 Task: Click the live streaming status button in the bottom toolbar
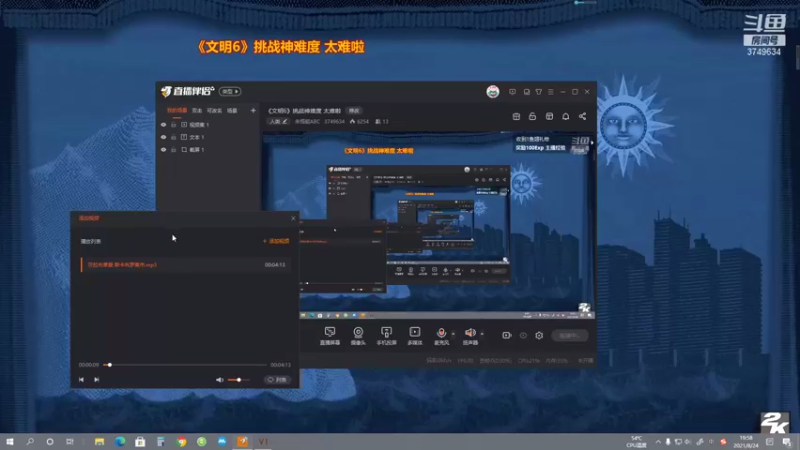[569, 335]
